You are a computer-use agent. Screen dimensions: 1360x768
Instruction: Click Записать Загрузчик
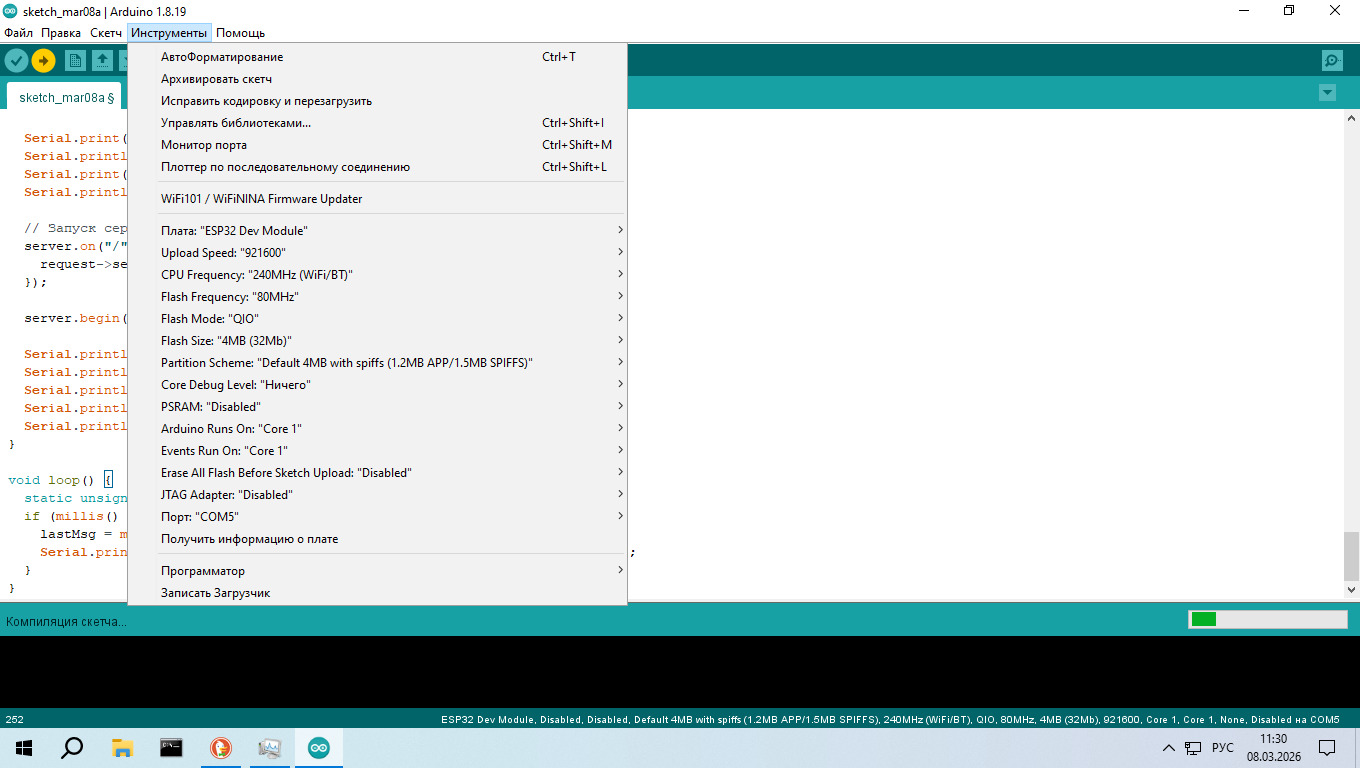pos(216,593)
